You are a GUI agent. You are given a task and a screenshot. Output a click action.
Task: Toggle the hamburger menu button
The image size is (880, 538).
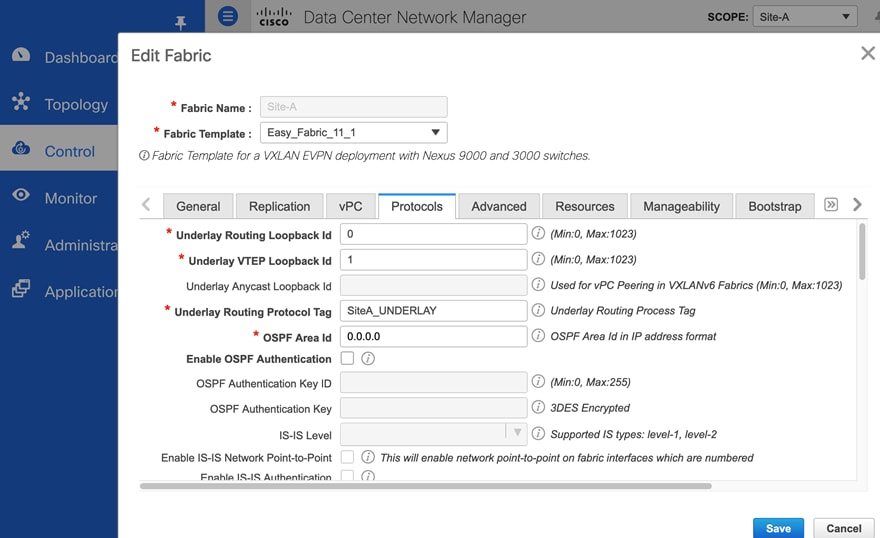click(x=228, y=16)
